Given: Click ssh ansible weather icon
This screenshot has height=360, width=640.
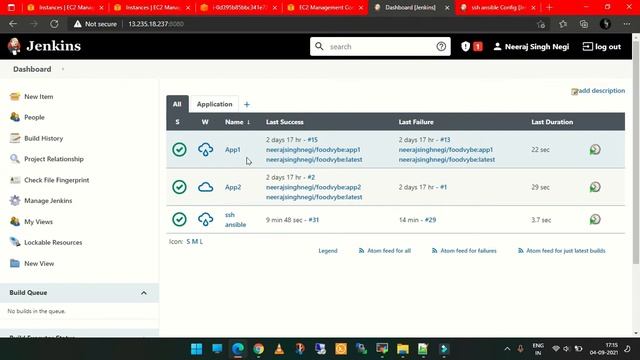Looking at the screenshot, I should (205, 219).
